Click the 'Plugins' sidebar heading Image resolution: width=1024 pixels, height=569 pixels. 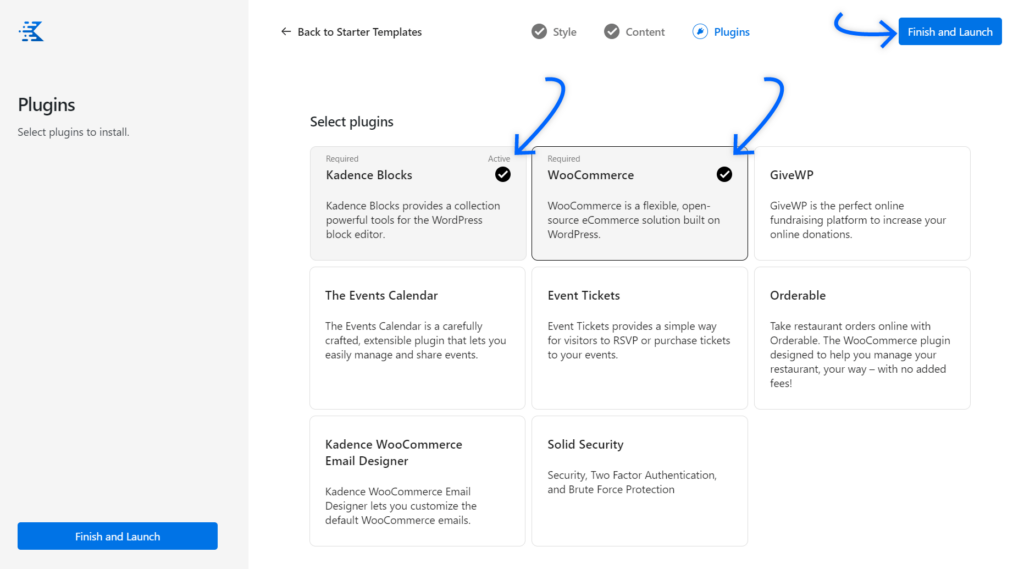pos(46,105)
